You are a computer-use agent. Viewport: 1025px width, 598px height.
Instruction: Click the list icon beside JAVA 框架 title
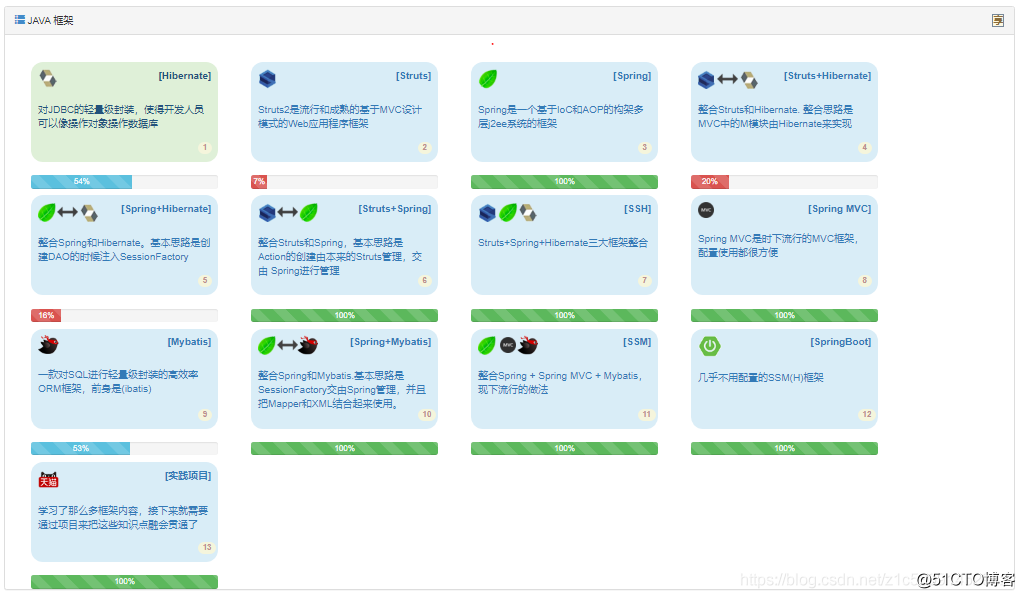[20, 20]
